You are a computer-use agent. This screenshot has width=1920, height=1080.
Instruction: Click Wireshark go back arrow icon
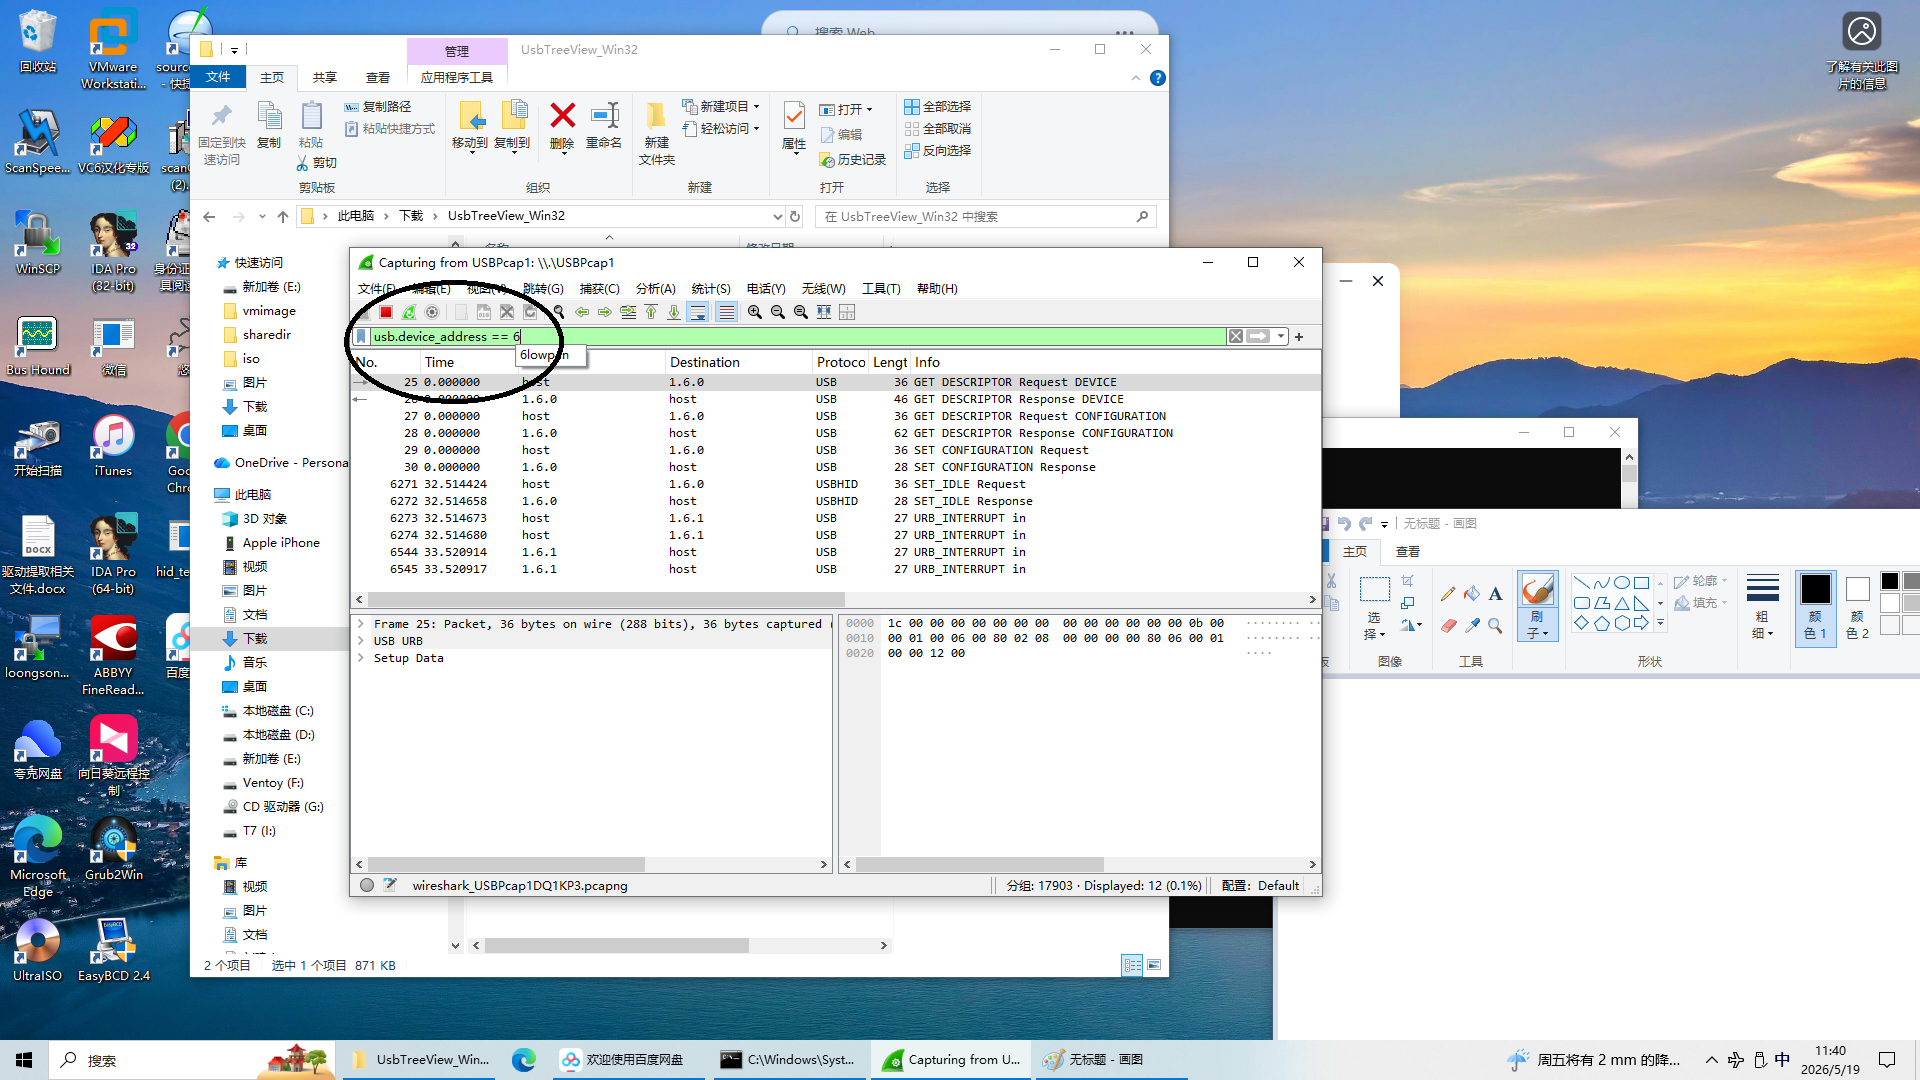pyautogui.click(x=582, y=312)
